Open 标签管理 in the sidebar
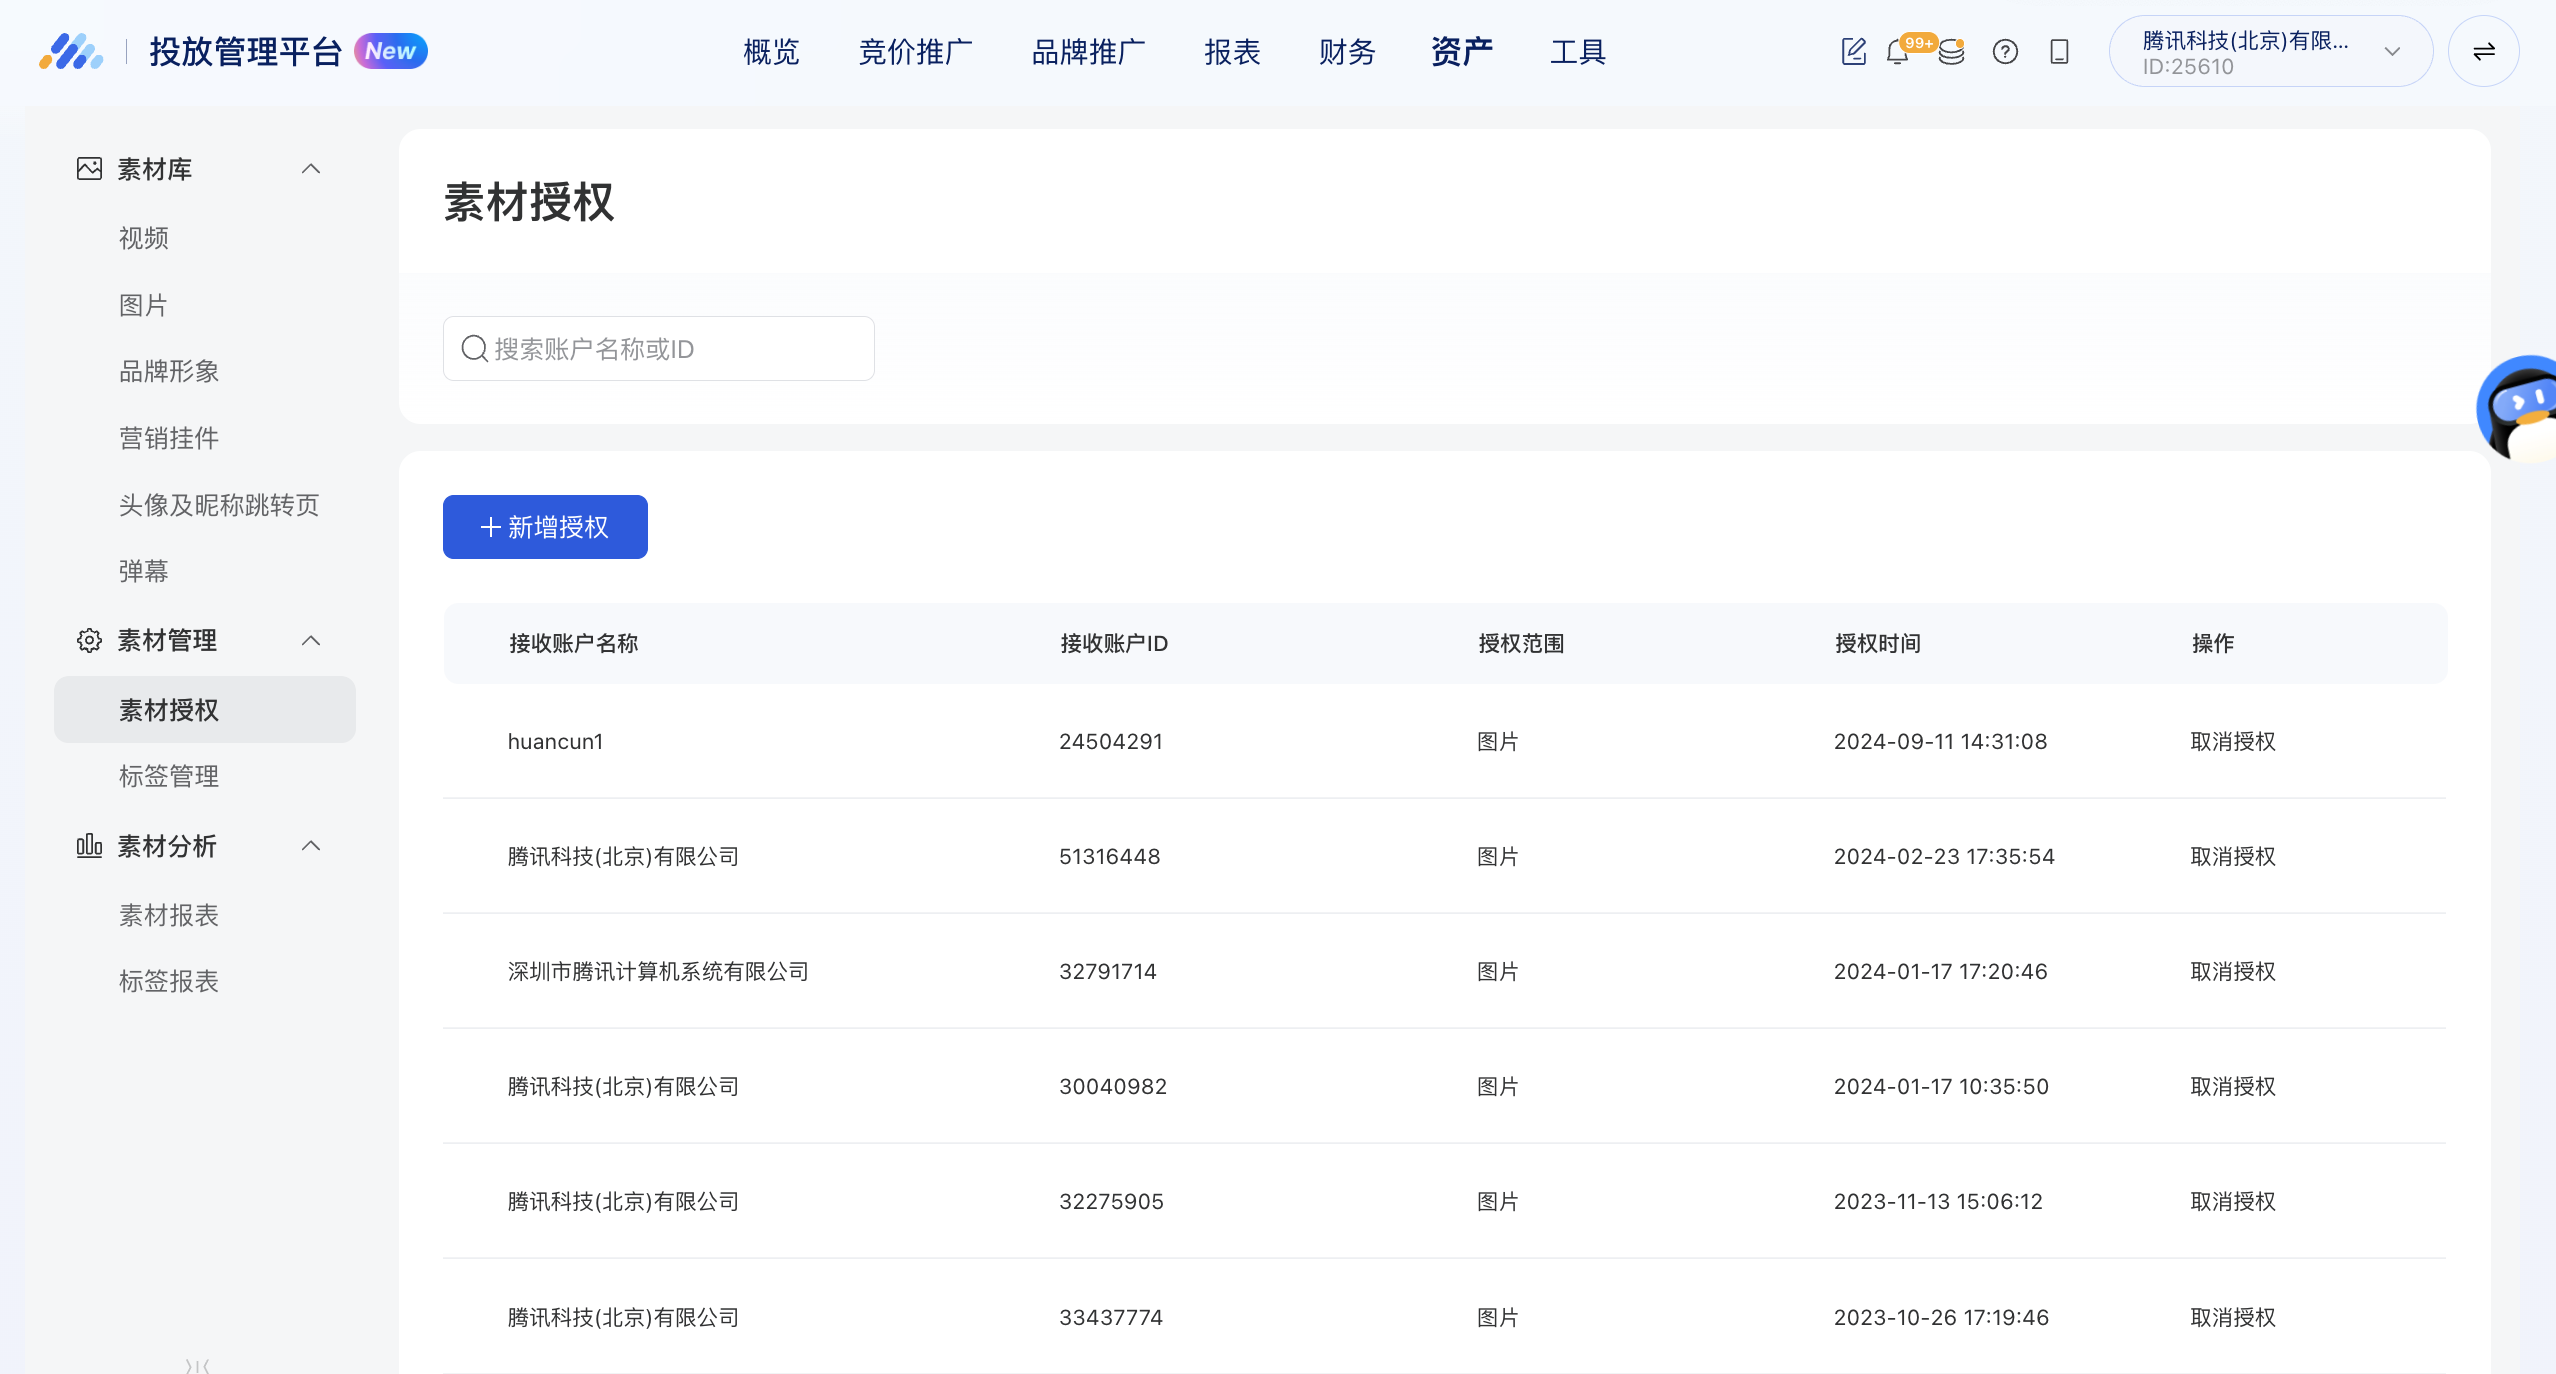This screenshot has height=1374, width=2556. [x=169, y=776]
